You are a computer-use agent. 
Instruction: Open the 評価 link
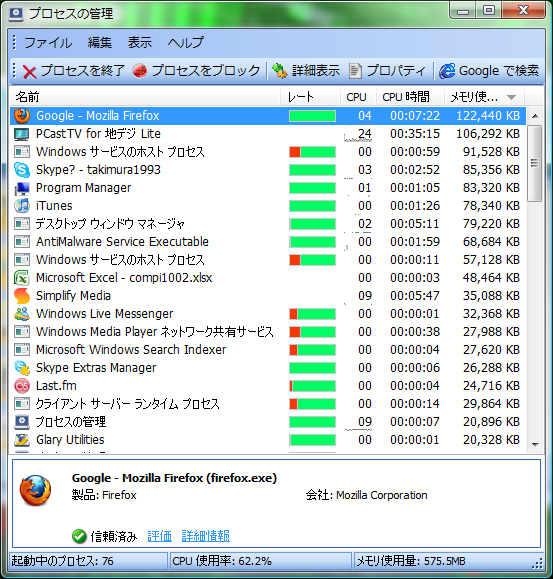(x=159, y=536)
